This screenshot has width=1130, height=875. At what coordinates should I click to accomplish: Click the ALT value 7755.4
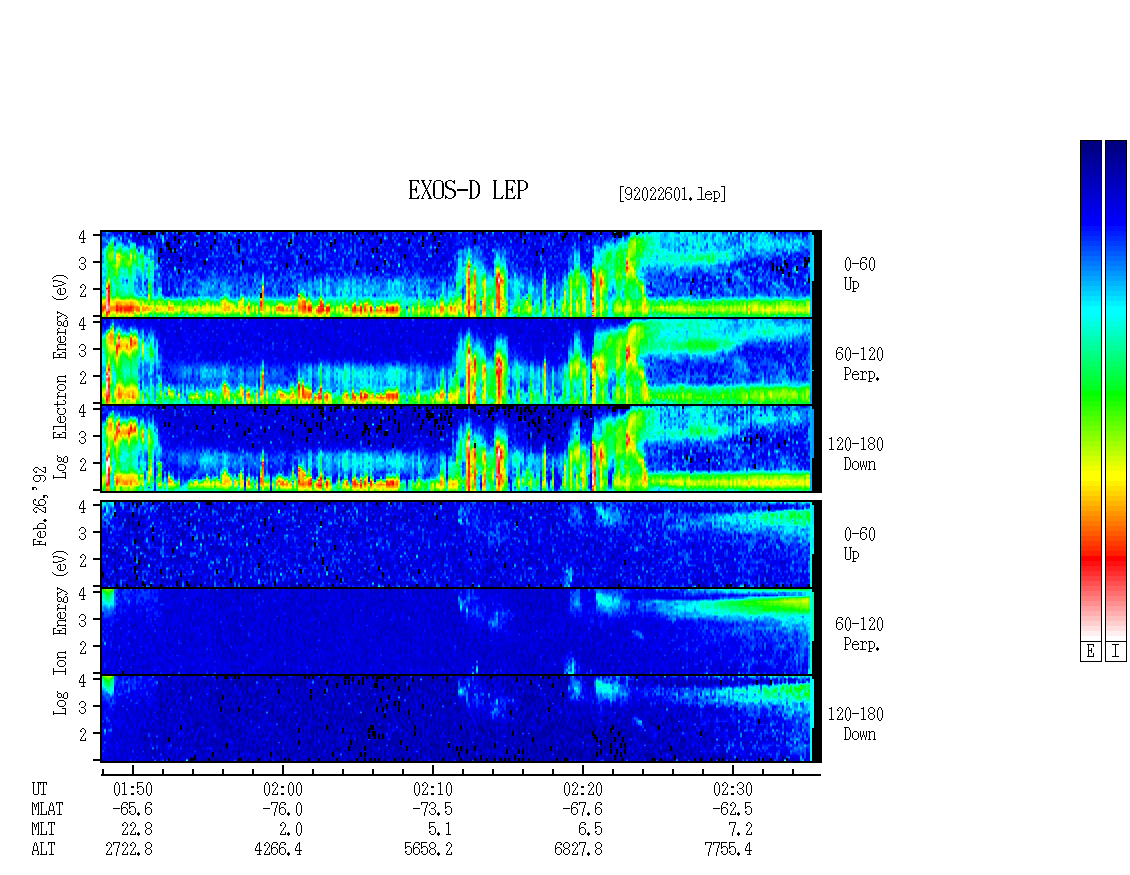728,850
